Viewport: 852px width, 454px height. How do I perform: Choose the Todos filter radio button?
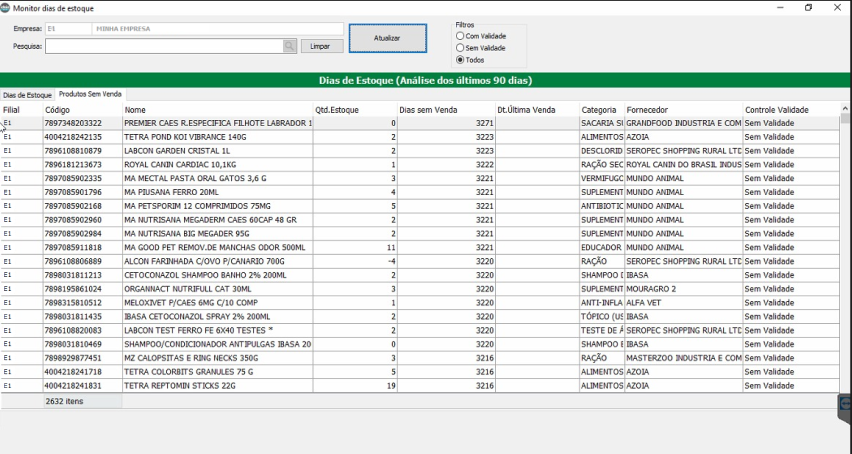pyautogui.click(x=460, y=60)
